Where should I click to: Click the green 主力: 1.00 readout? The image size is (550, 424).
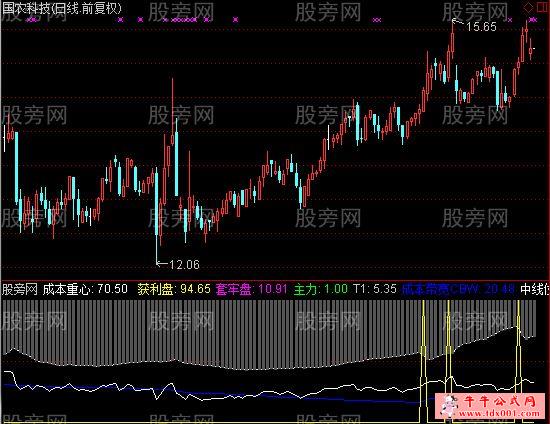pos(321,289)
